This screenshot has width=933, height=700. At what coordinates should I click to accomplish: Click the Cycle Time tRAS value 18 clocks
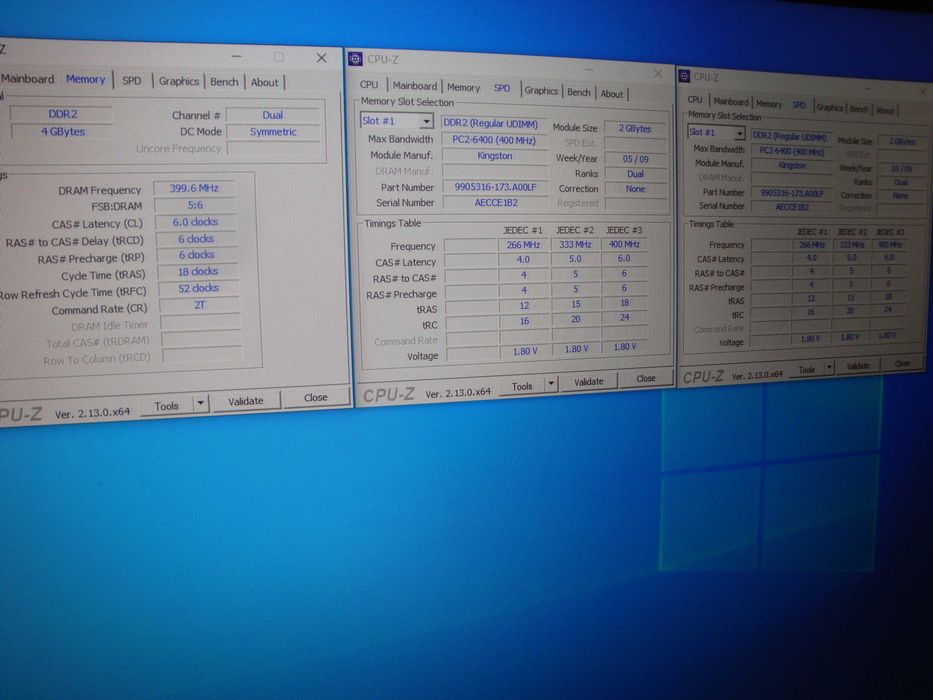[x=198, y=271]
